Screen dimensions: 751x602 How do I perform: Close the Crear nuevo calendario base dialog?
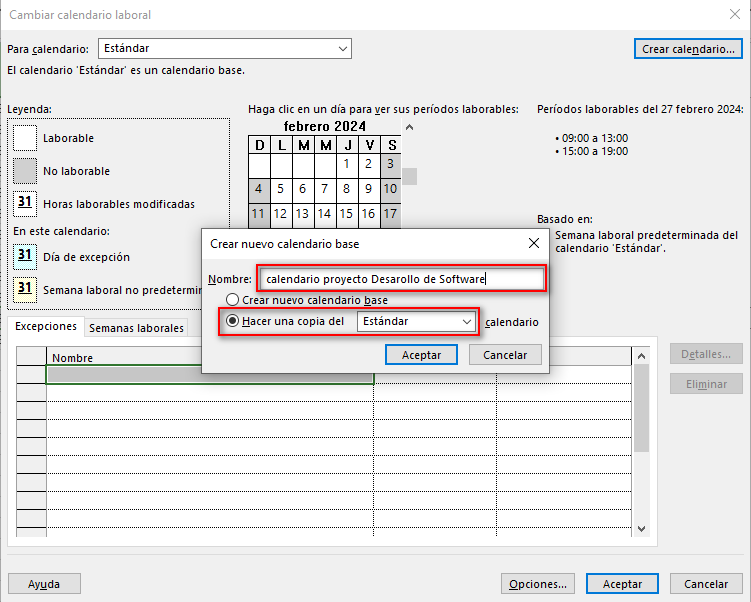533,243
